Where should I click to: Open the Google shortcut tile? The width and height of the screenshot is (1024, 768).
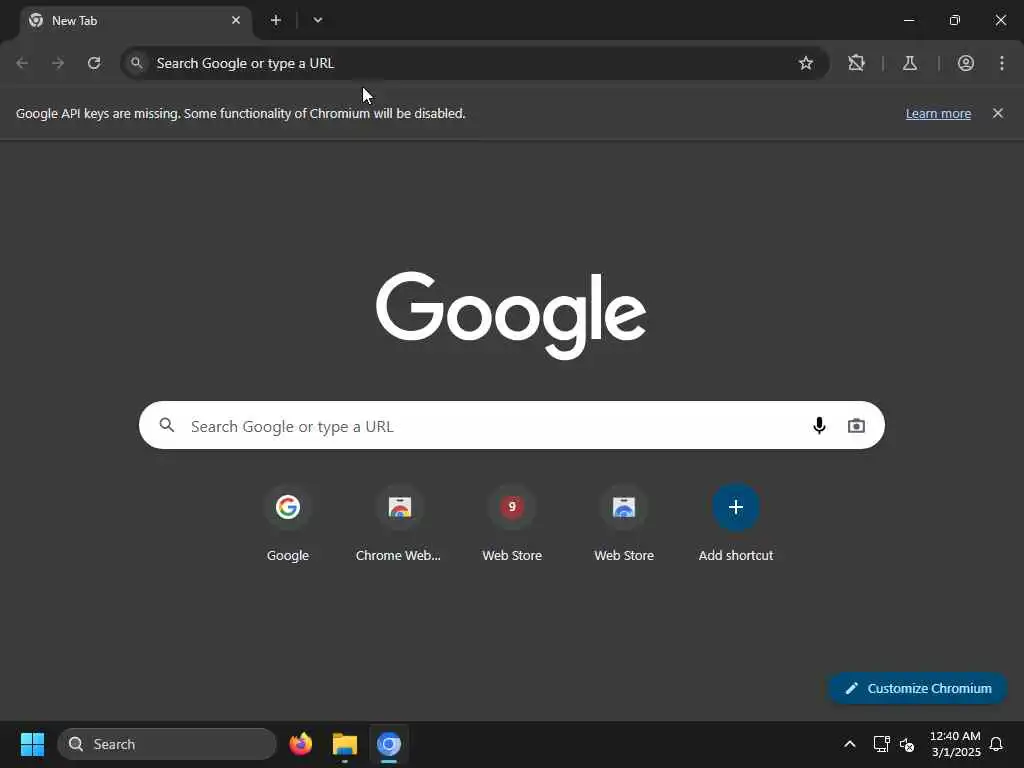288,524
